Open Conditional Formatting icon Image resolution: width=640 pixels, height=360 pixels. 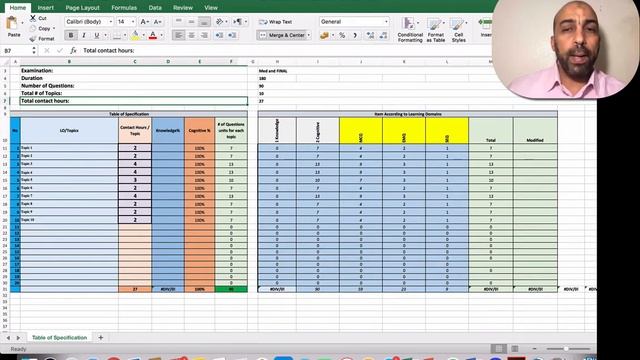(x=409, y=24)
